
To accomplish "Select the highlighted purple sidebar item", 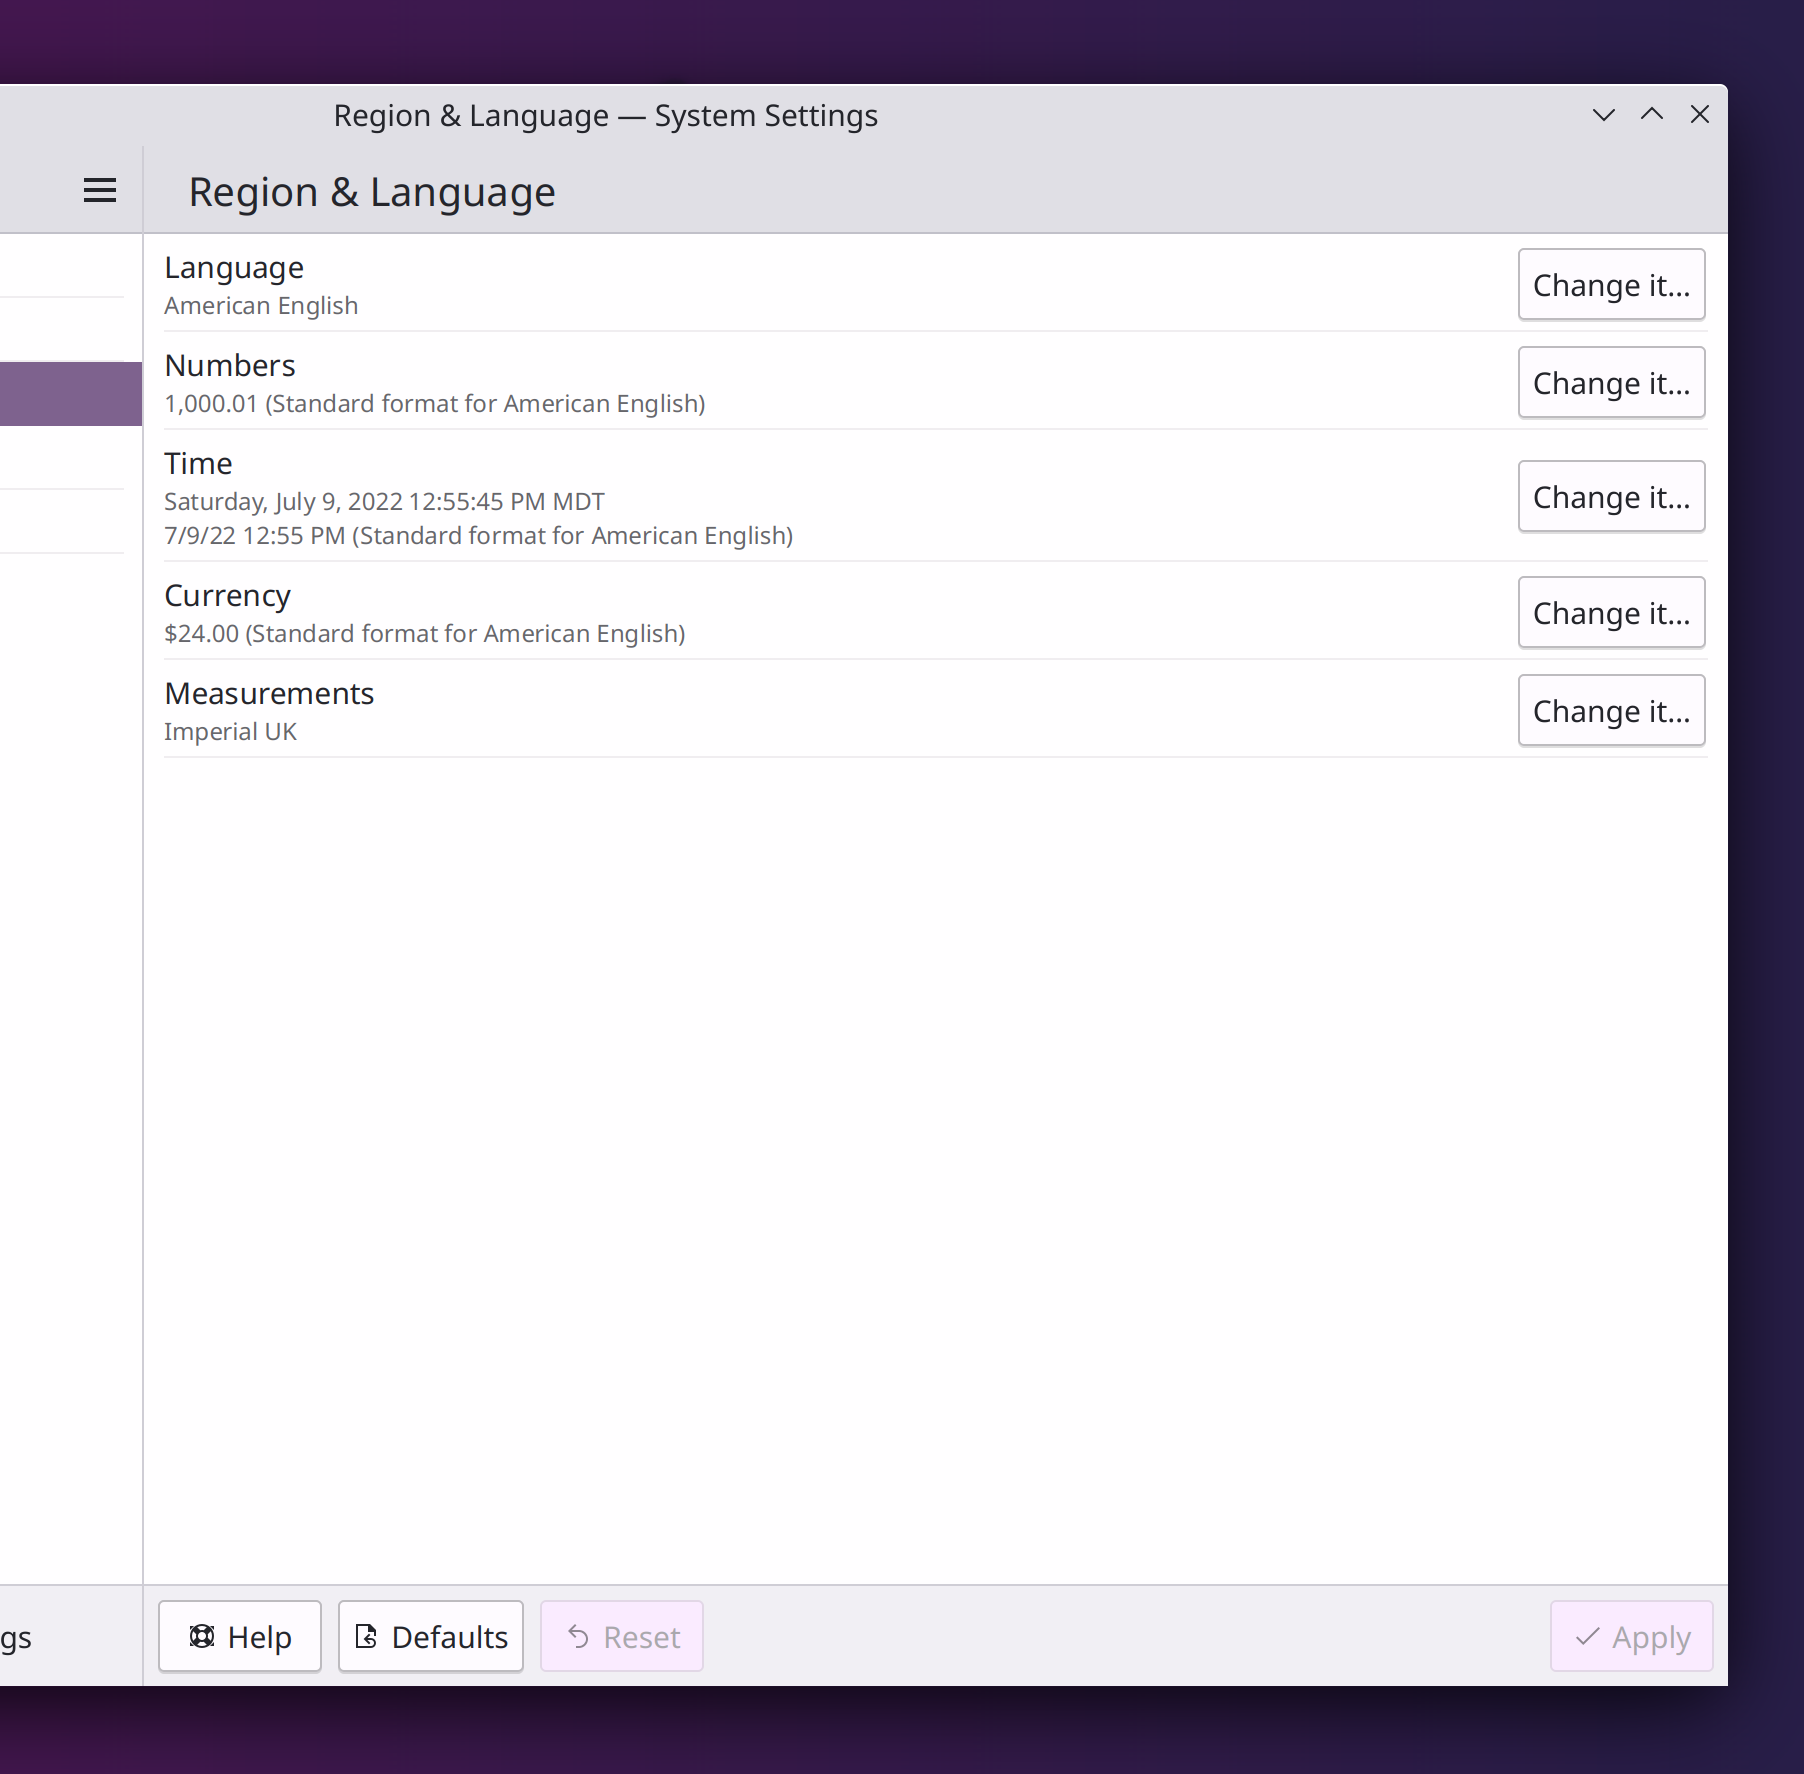I will pos(70,394).
